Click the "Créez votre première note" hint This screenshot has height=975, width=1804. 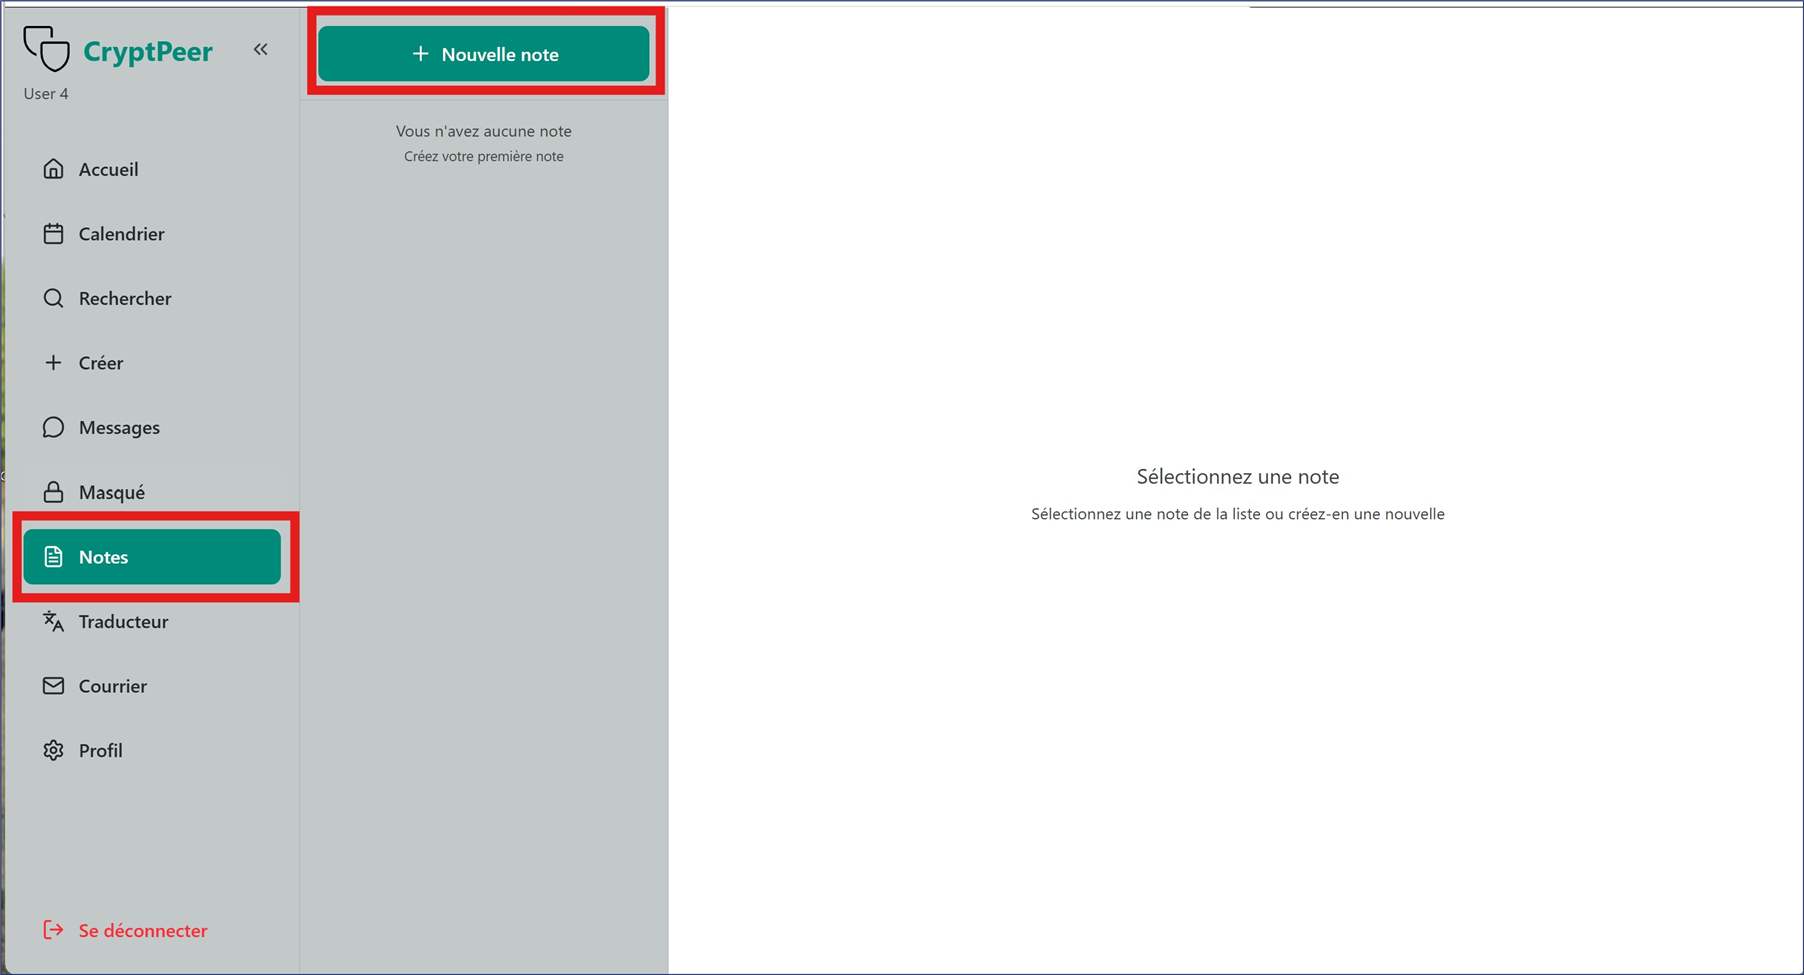click(x=483, y=157)
